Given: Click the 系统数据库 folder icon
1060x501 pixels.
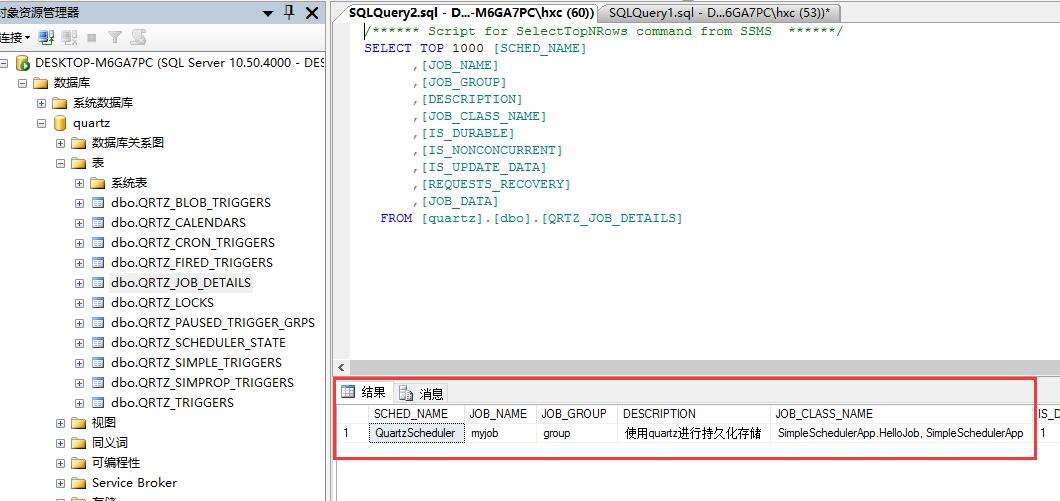Looking at the screenshot, I should 60,103.
